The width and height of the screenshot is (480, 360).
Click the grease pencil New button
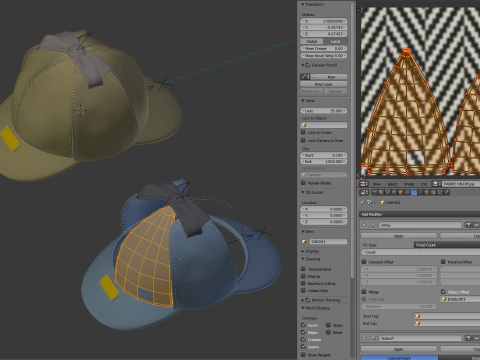[330, 77]
